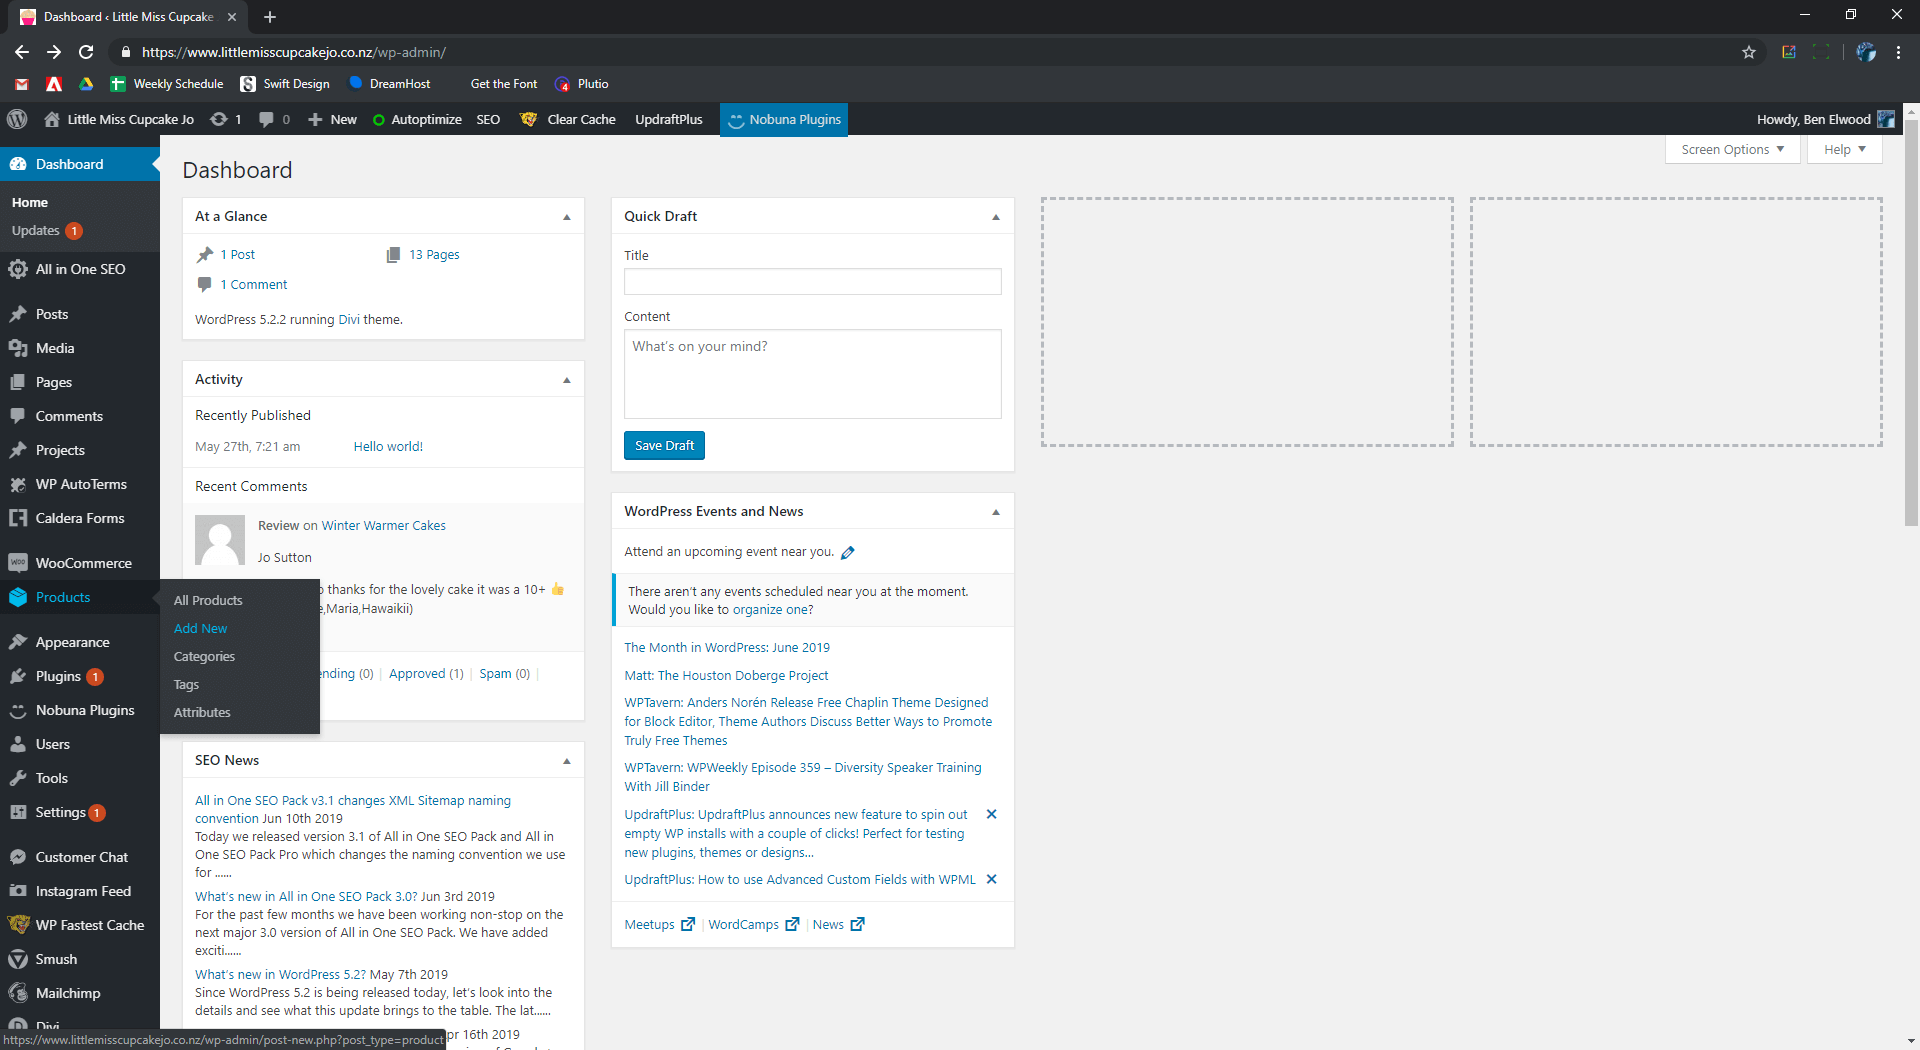
Task: Open the 1 Comment link
Action: [254, 285]
